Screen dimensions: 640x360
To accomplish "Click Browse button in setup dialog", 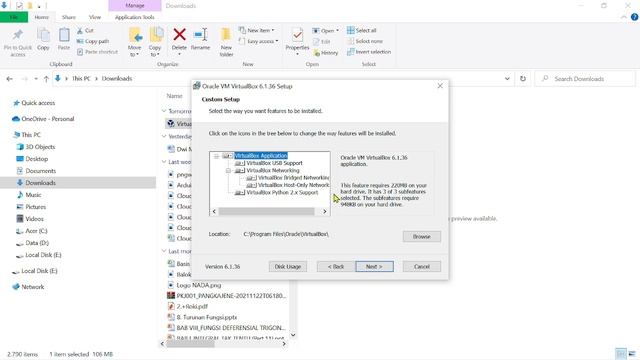I will pyautogui.click(x=422, y=236).
